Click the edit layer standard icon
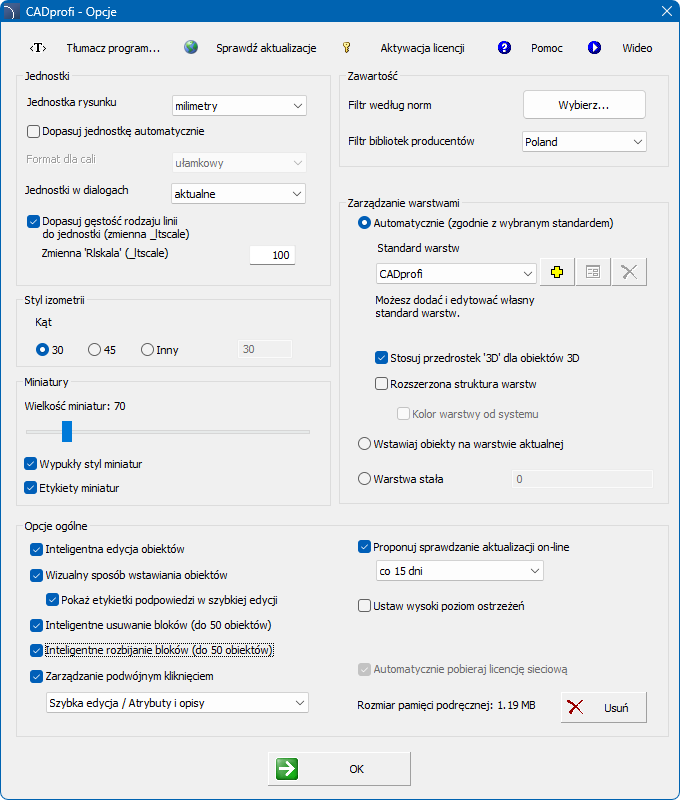Viewport: 680px width, 800px height. [x=593, y=273]
